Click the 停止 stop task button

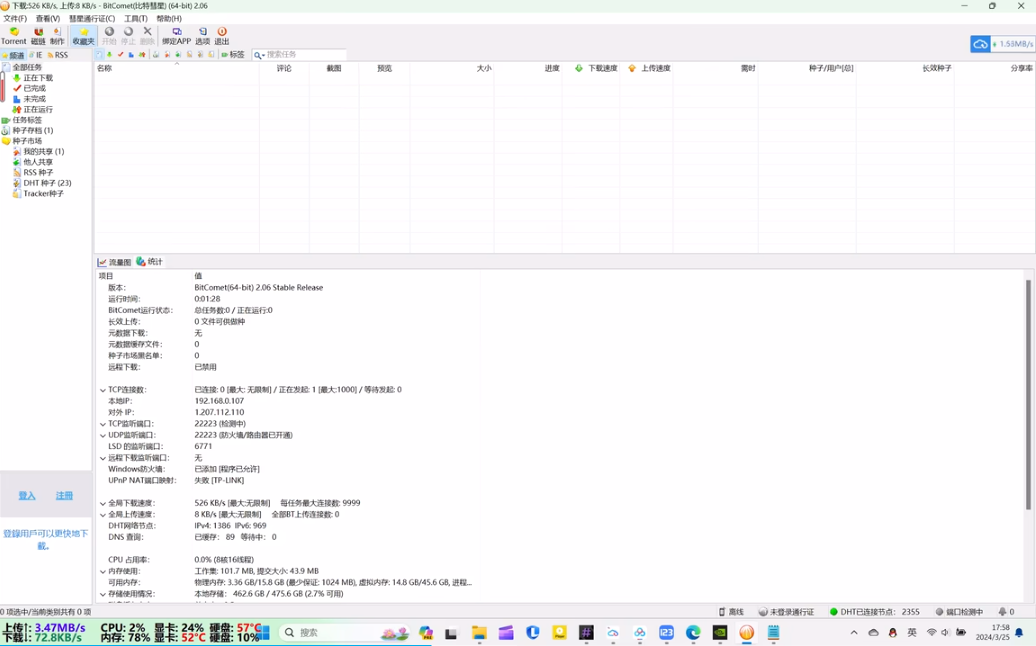point(128,36)
